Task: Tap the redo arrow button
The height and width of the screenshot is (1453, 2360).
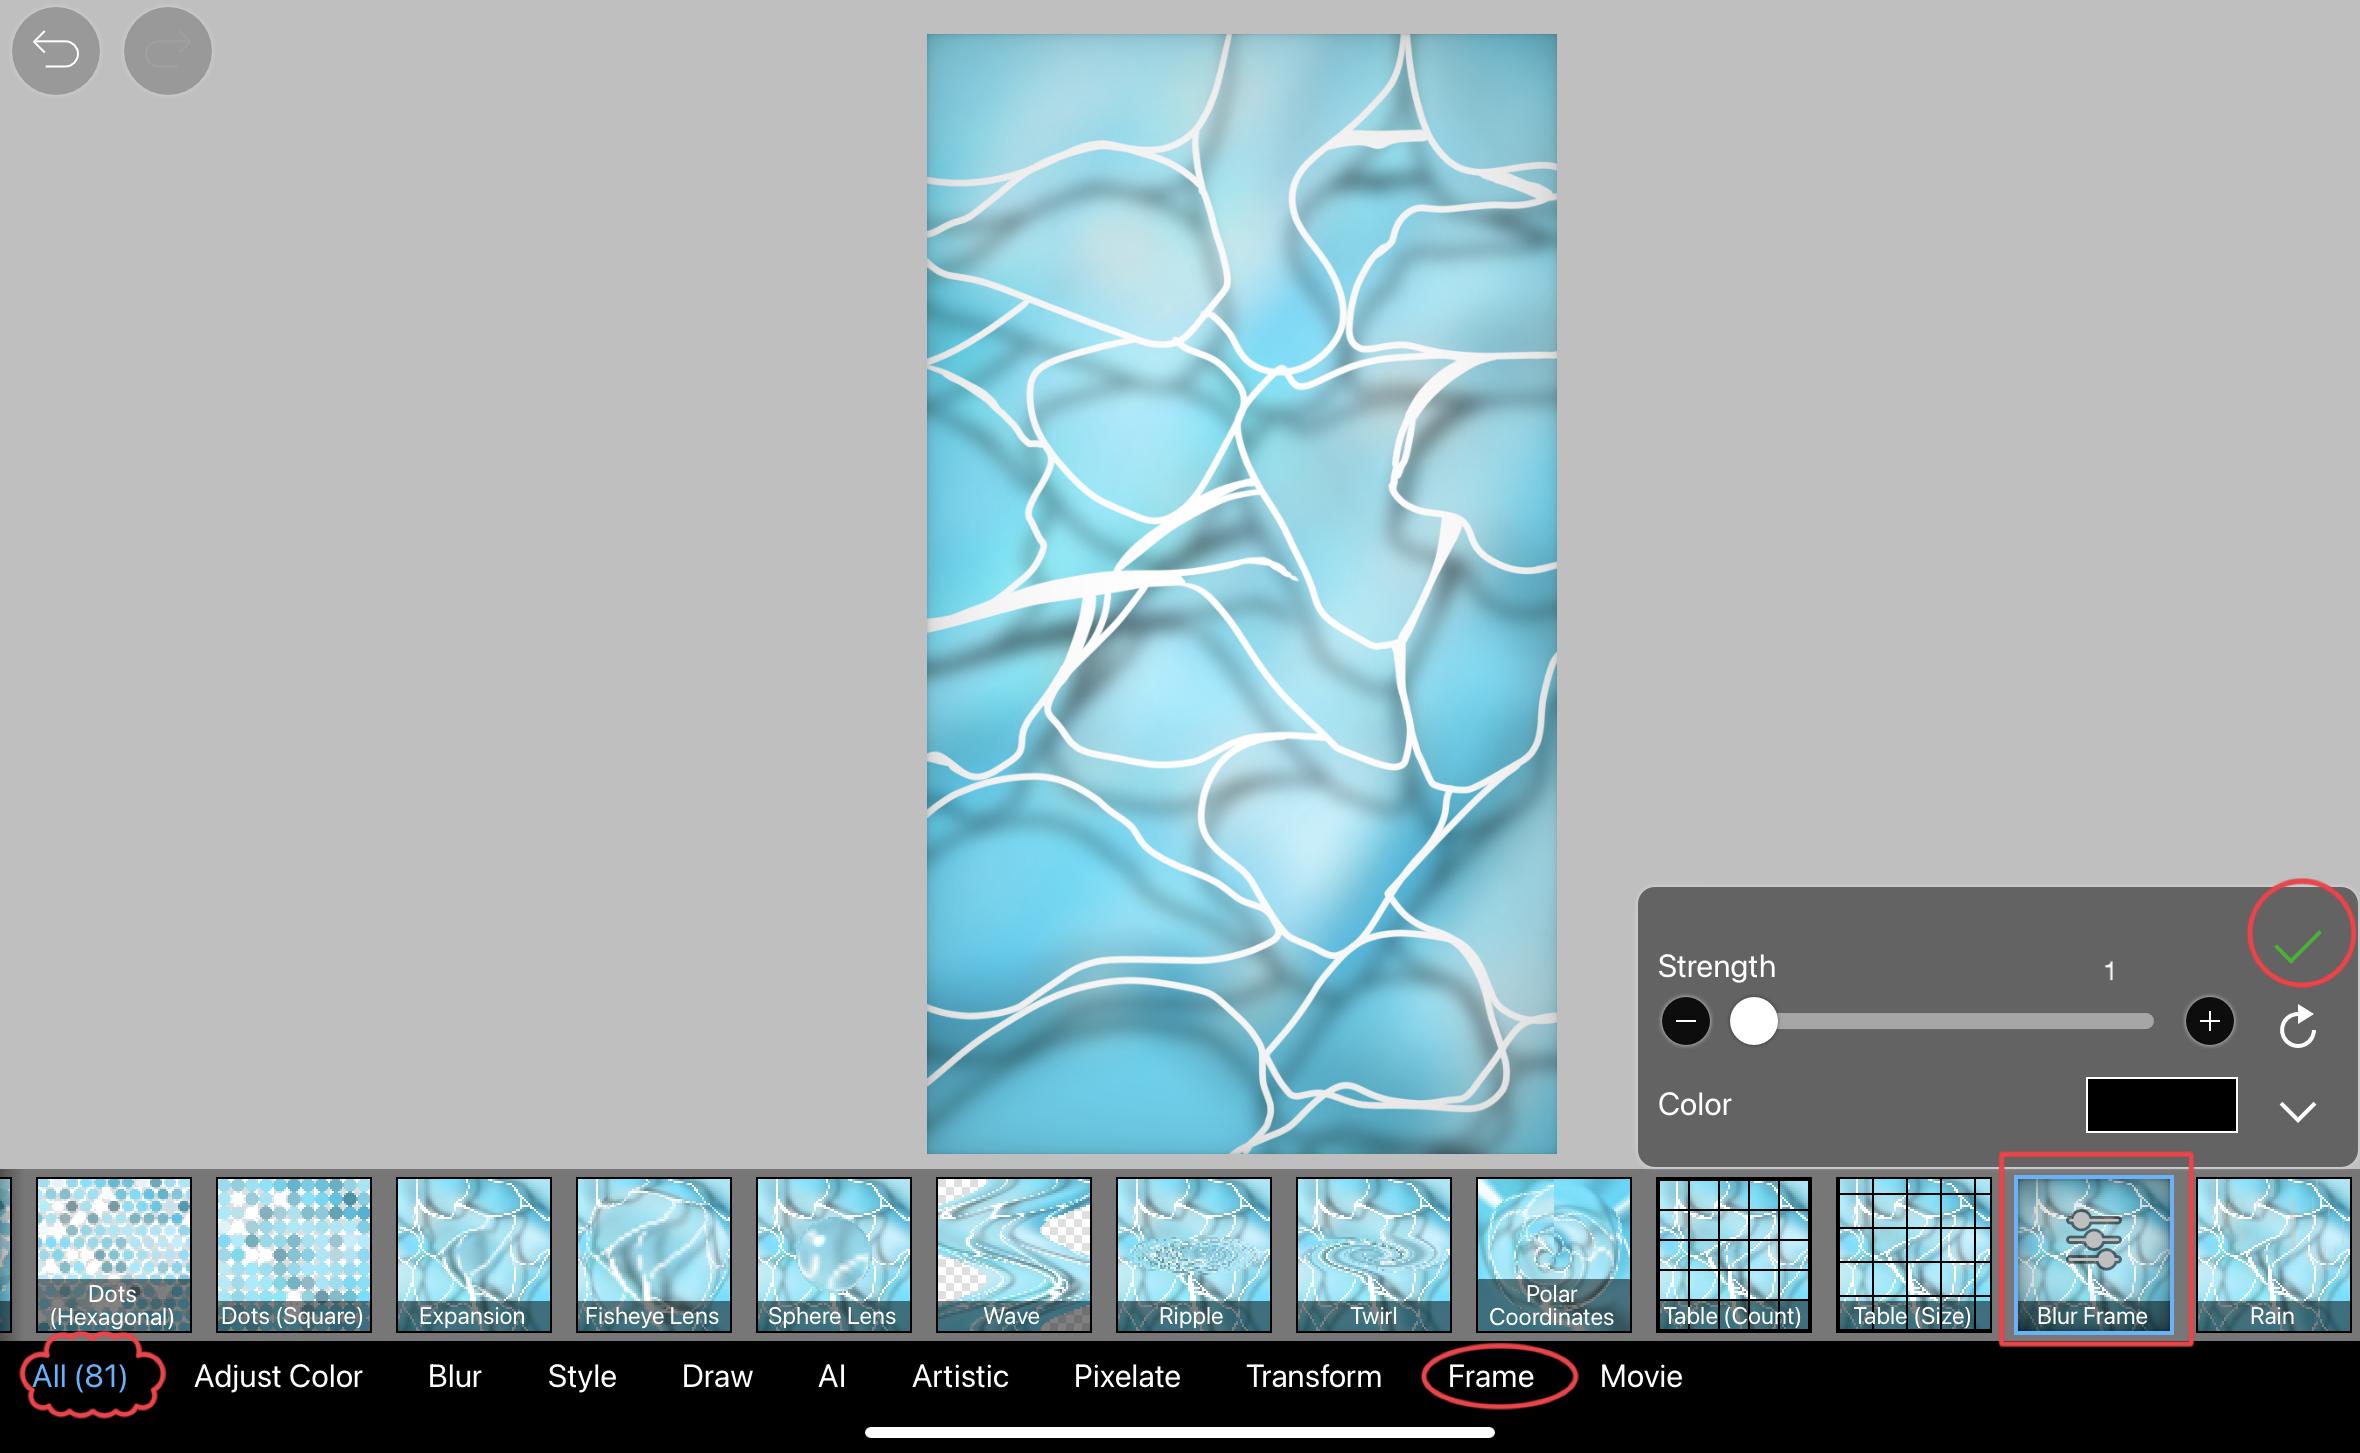Action: coord(167,50)
